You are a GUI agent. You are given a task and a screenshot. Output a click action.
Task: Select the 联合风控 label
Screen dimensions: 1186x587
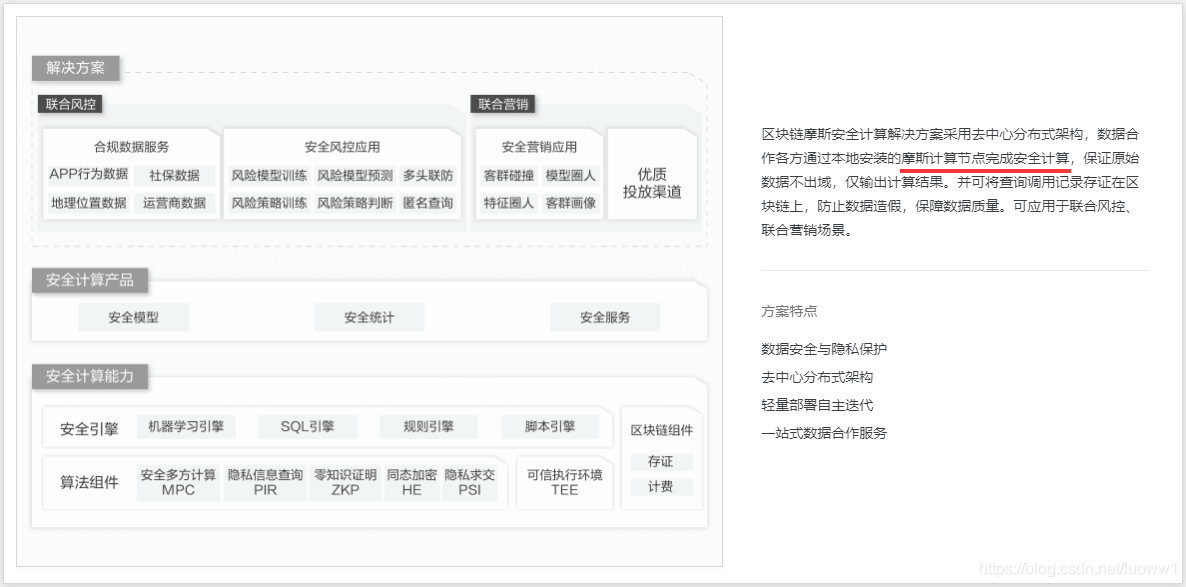coord(70,104)
